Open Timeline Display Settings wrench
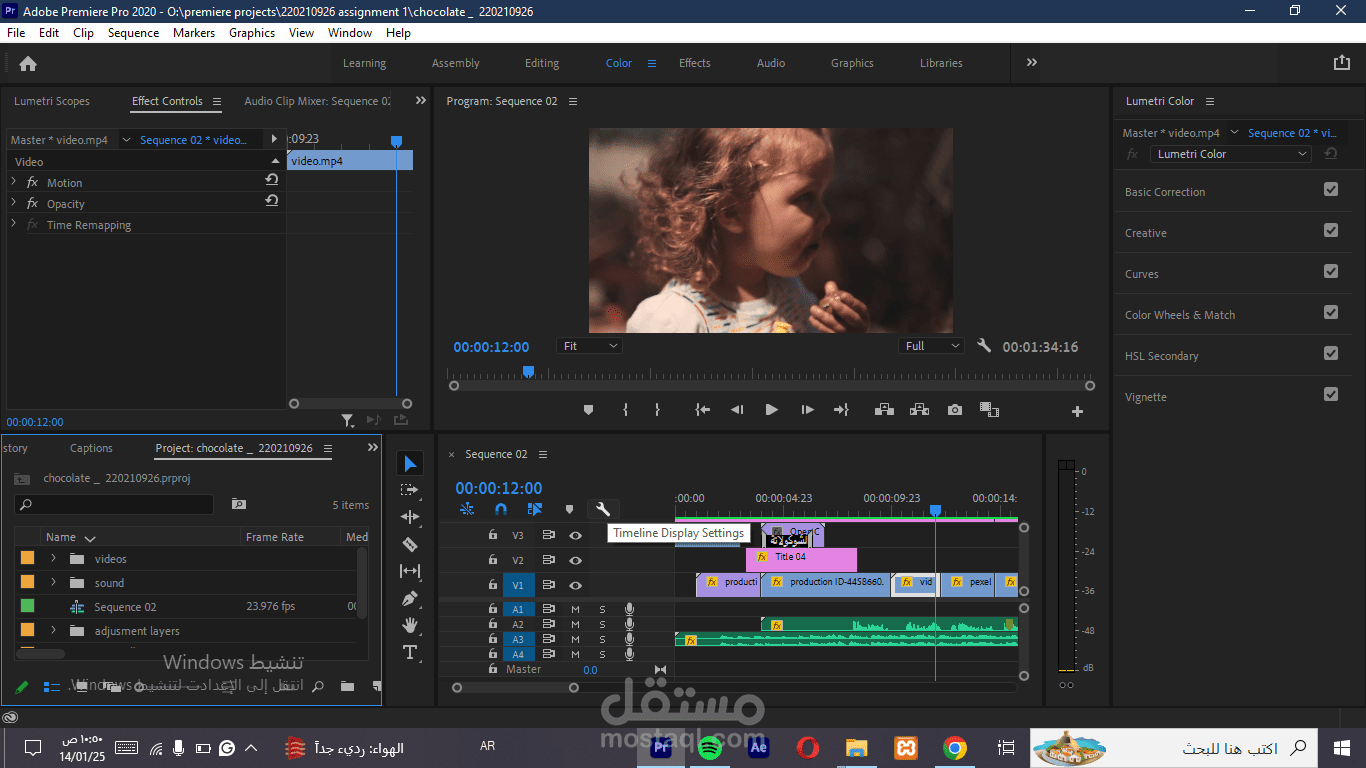Viewport: 1366px width, 768px height. point(603,509)
